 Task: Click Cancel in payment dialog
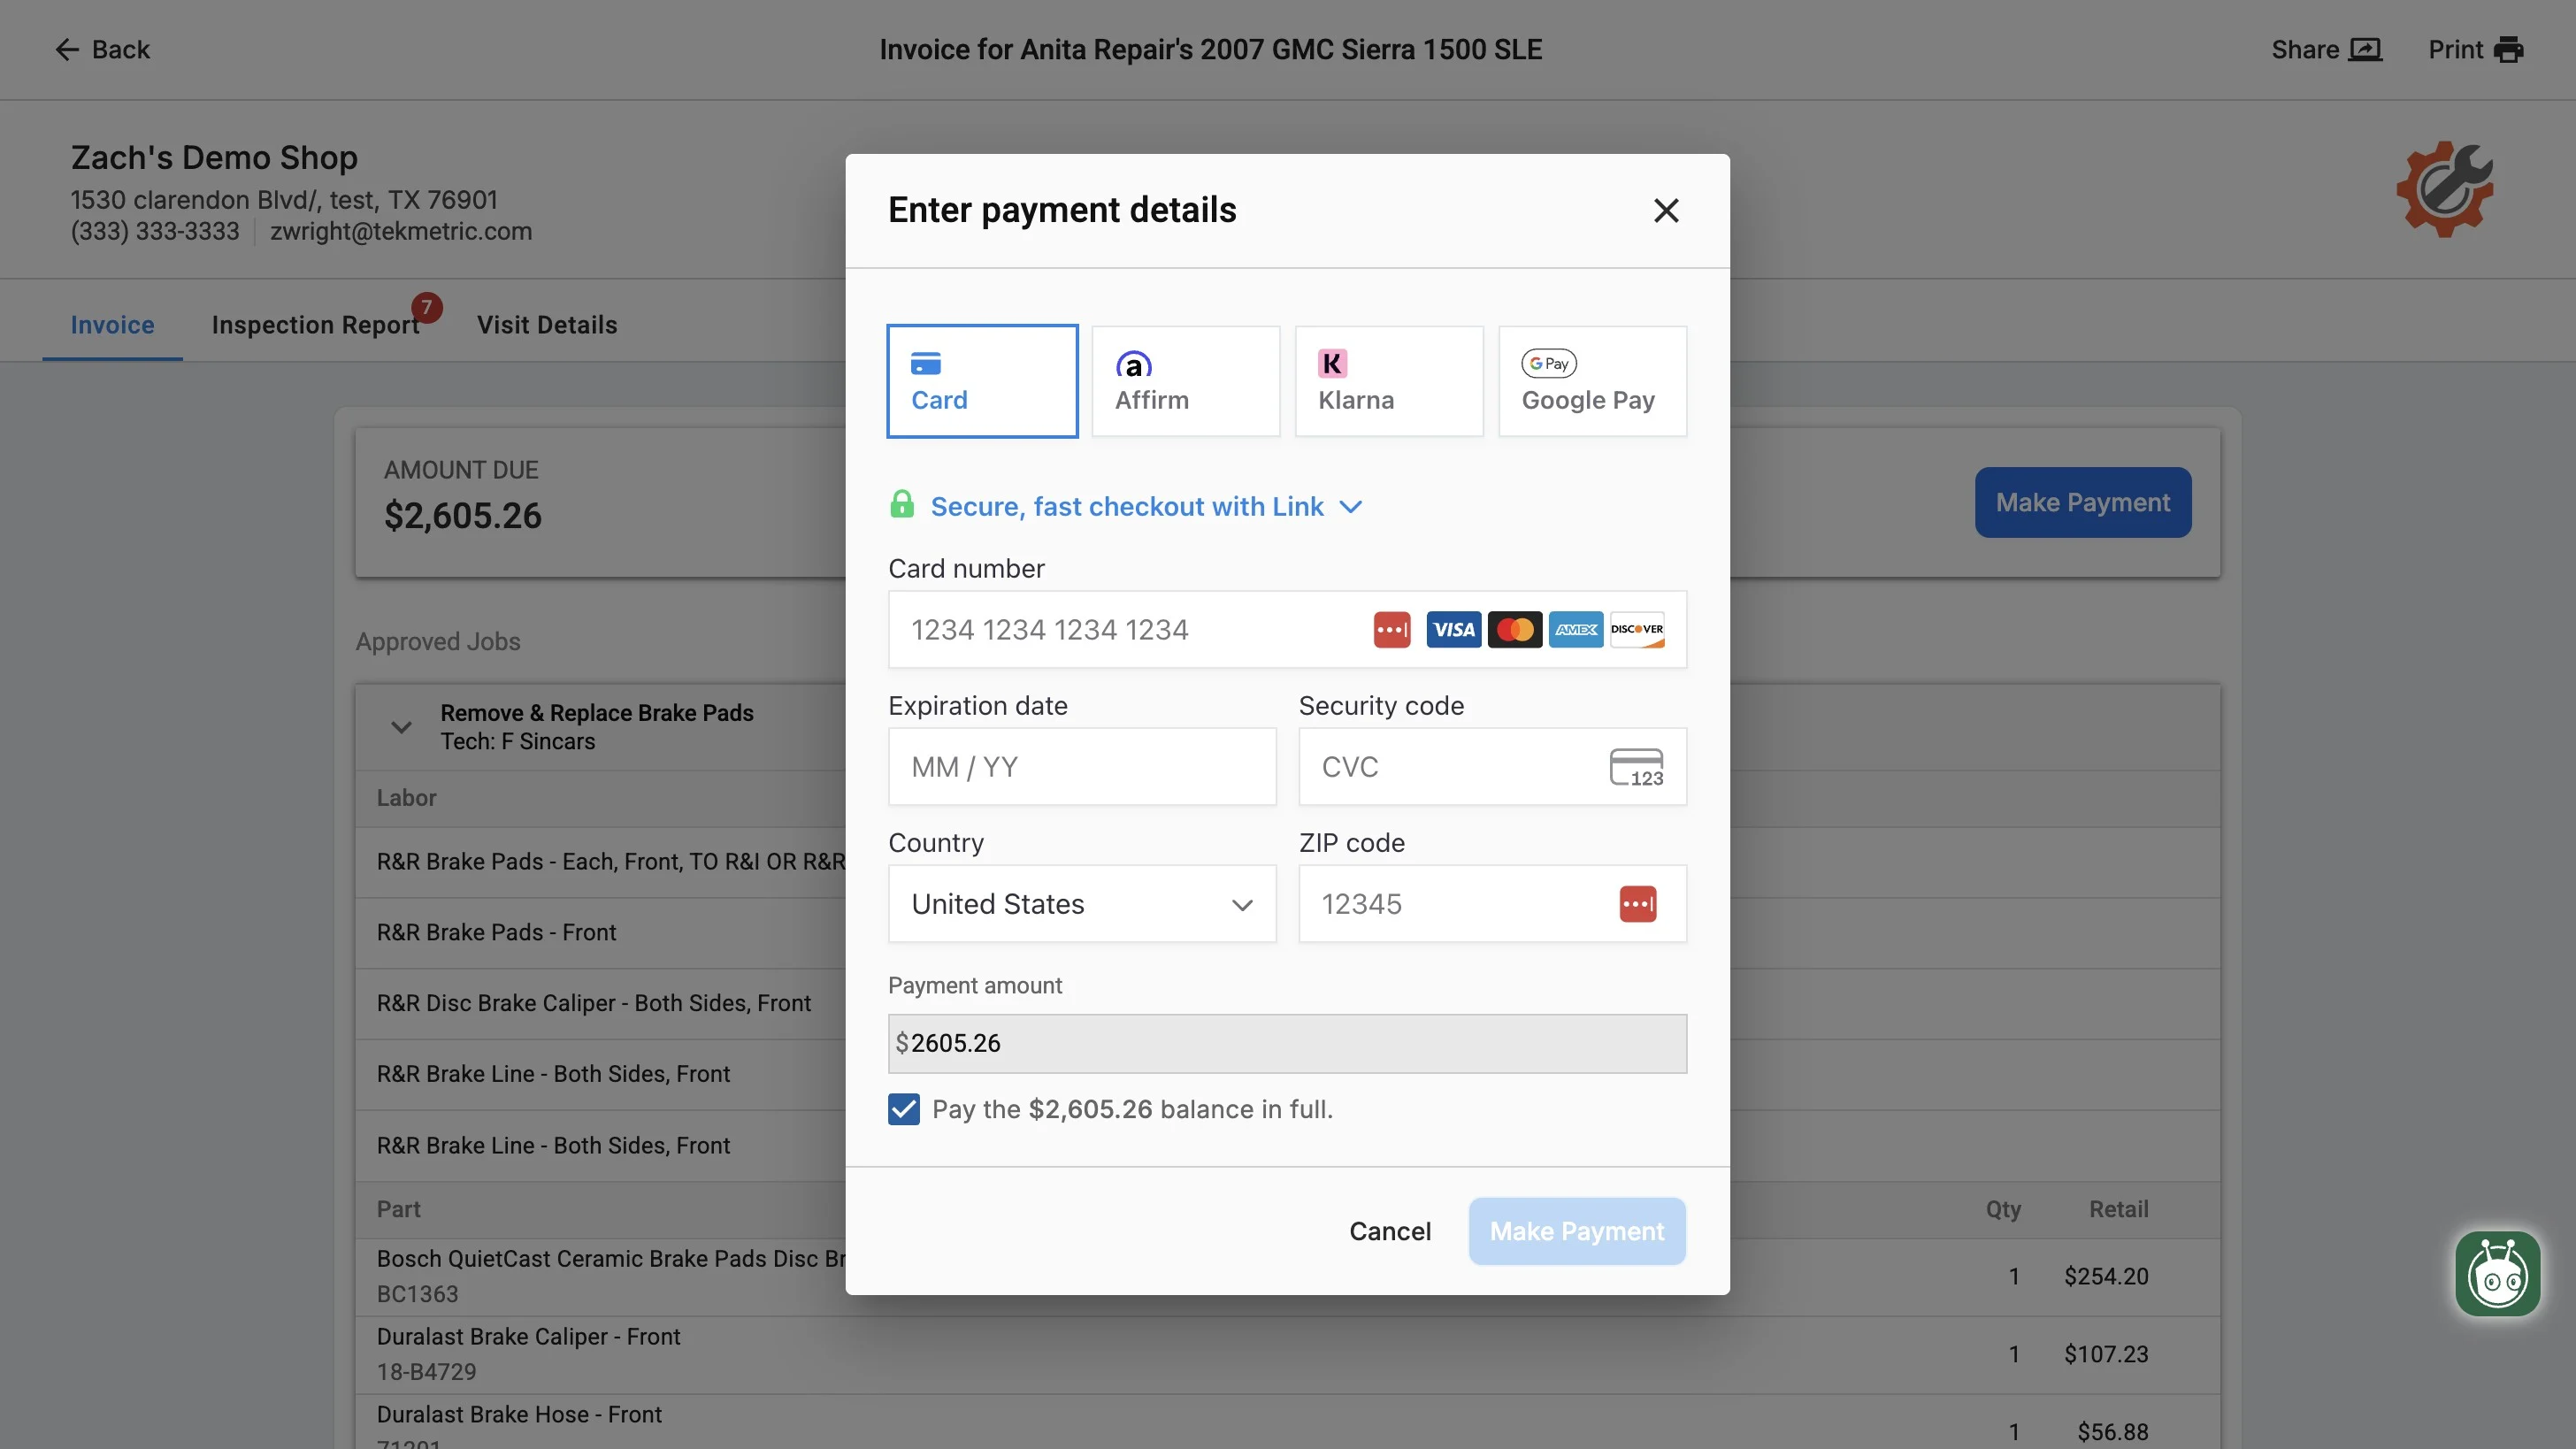tap(1389, 1231)
